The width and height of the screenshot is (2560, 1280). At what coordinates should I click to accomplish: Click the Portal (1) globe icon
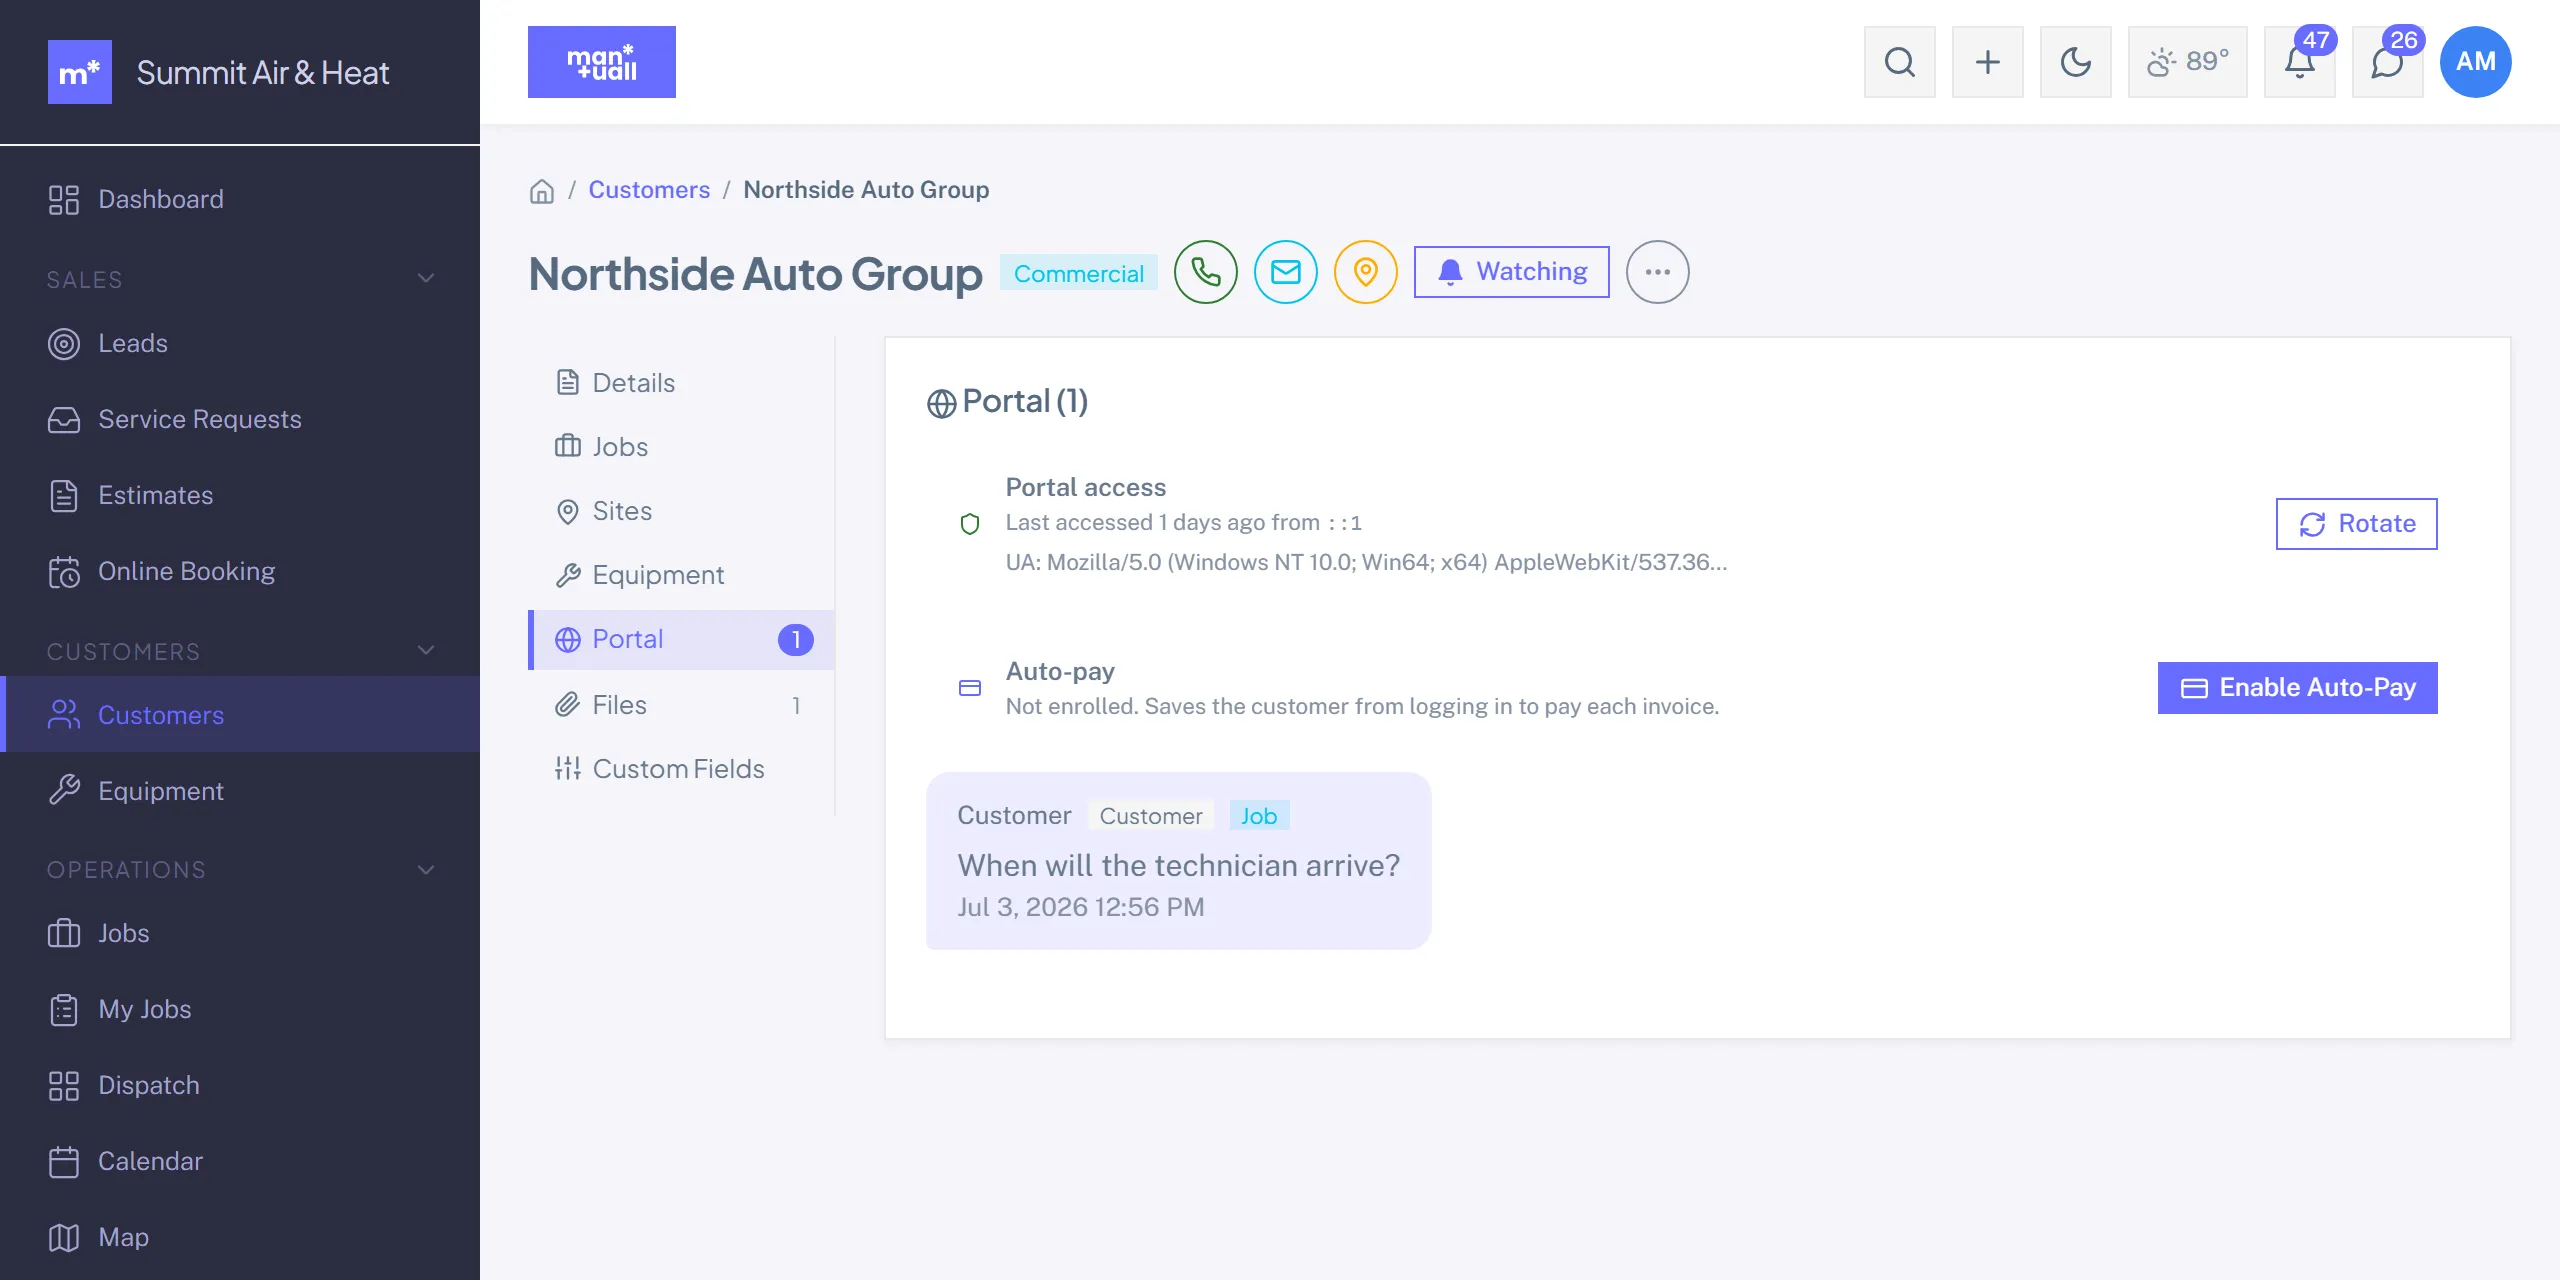tap(941, 403)
